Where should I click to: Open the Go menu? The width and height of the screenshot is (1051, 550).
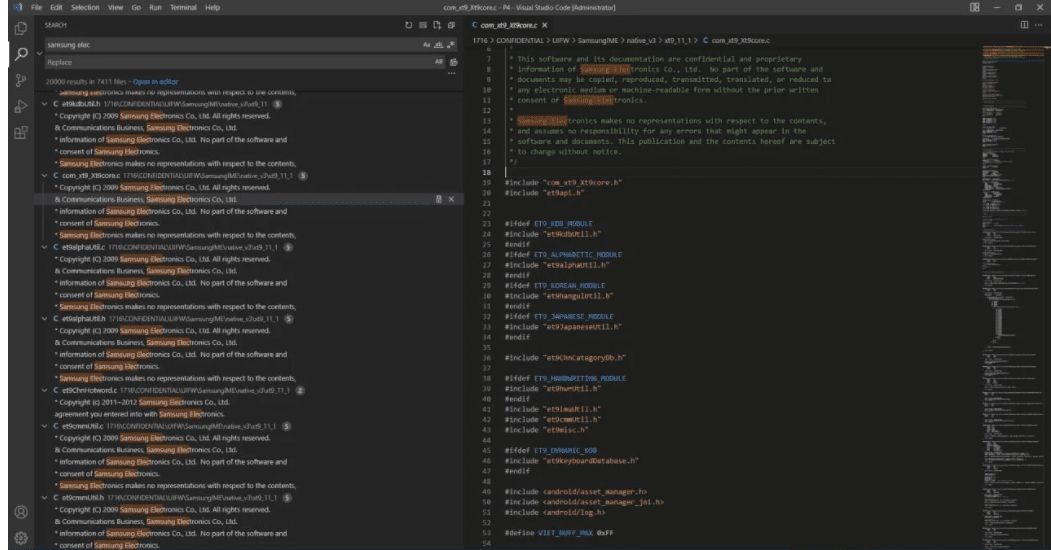click(x=136, y=7)
